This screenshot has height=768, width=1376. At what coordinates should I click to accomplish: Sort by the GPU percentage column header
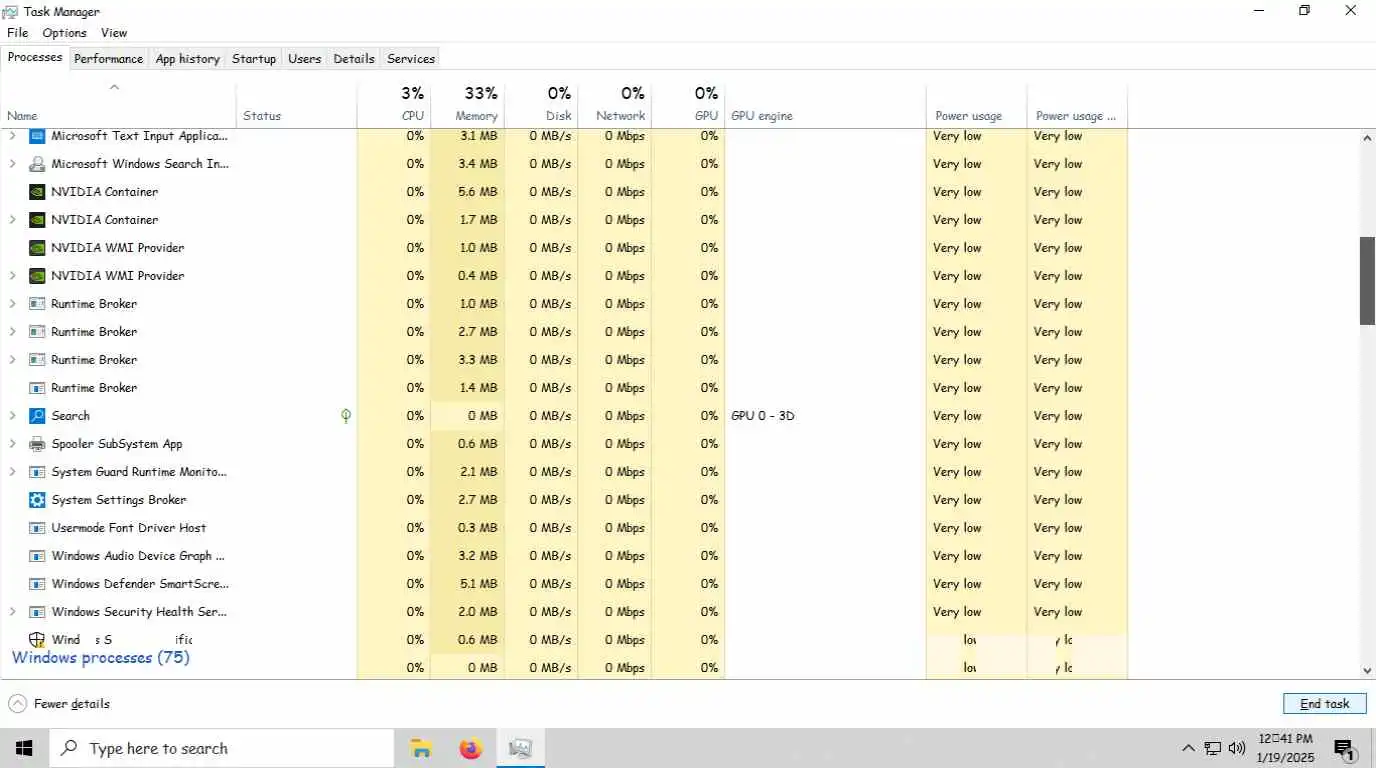pos(688,104)
